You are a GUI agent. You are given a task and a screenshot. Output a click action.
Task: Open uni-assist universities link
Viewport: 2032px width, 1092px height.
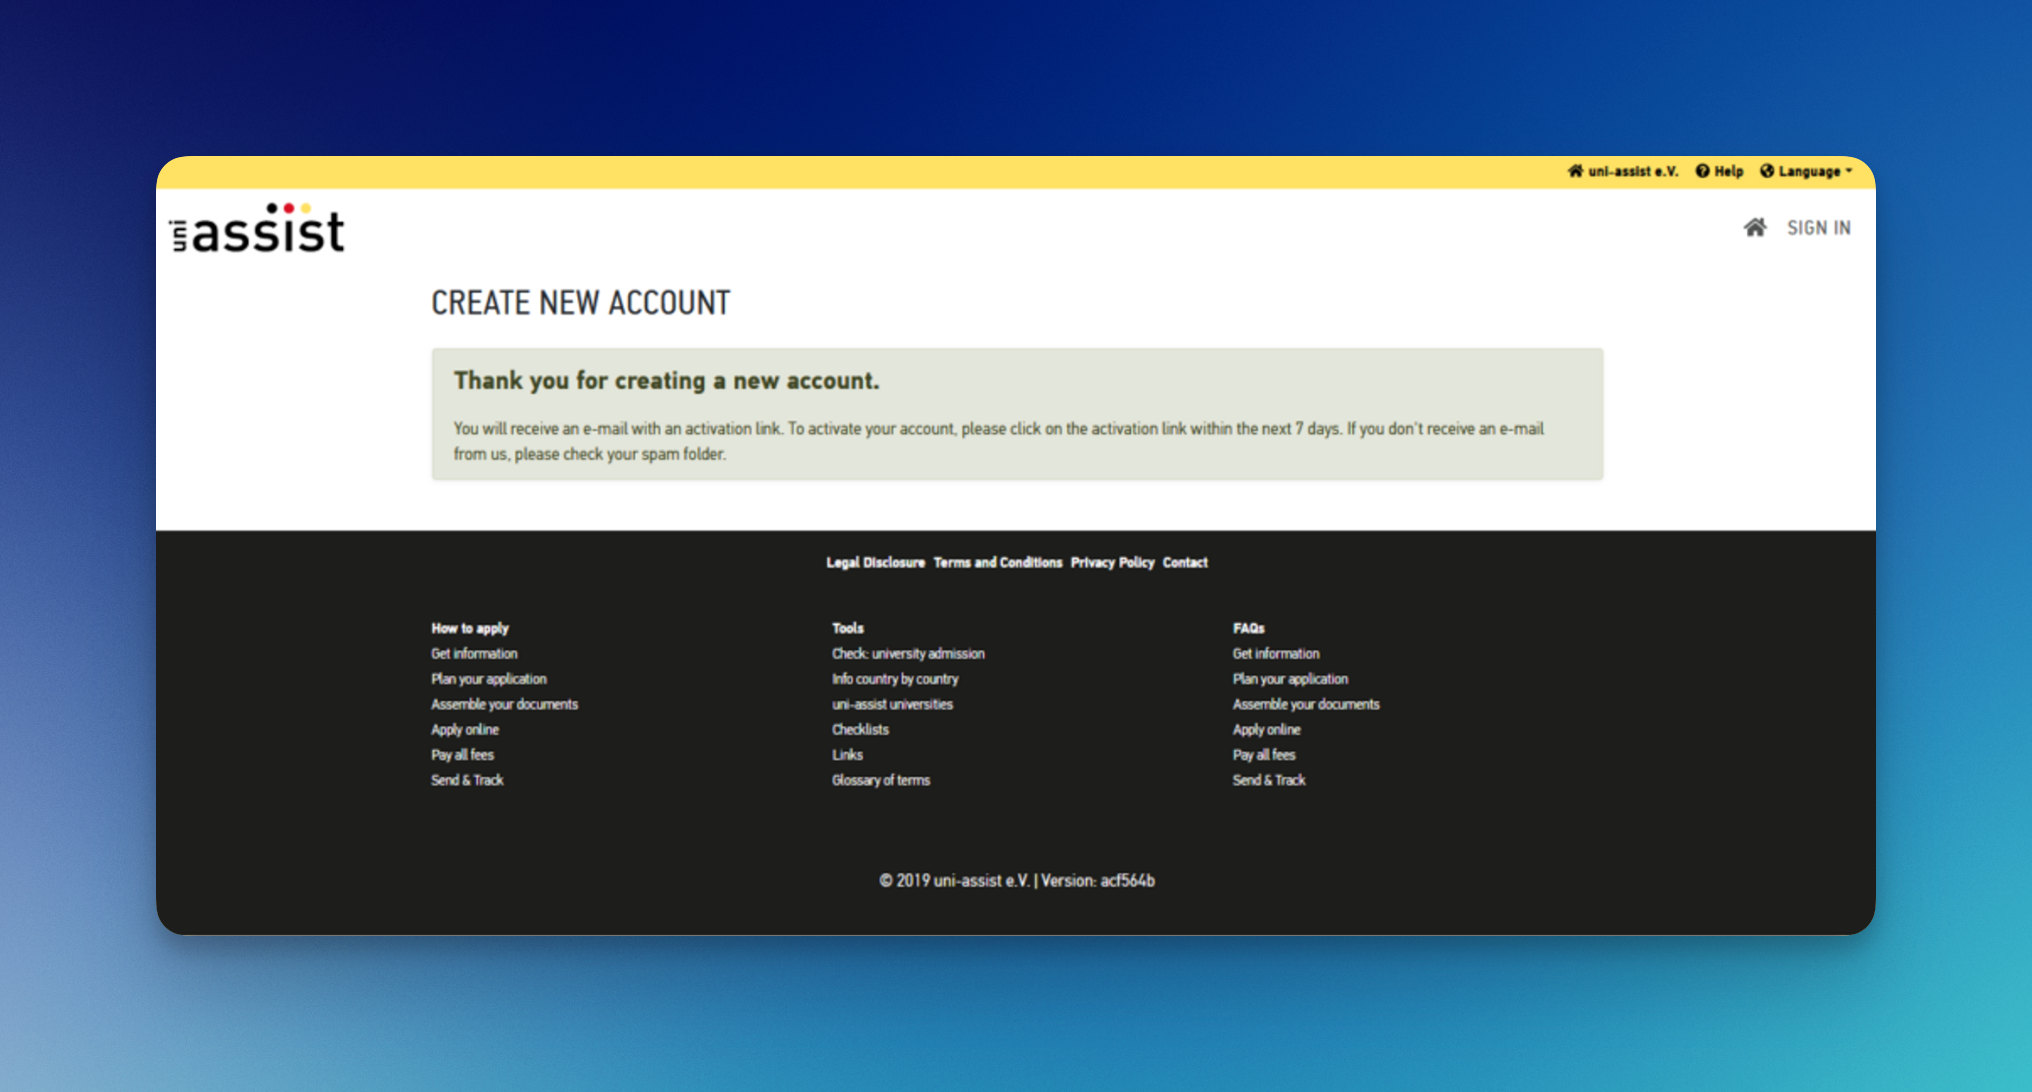pos(892,704)
